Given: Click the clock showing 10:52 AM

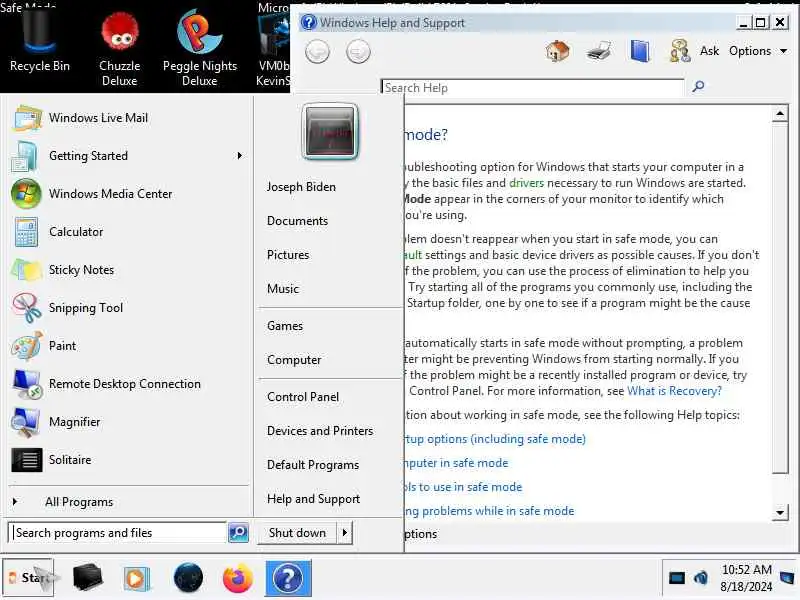Looking at the screenshot, I should coord(746,570).
